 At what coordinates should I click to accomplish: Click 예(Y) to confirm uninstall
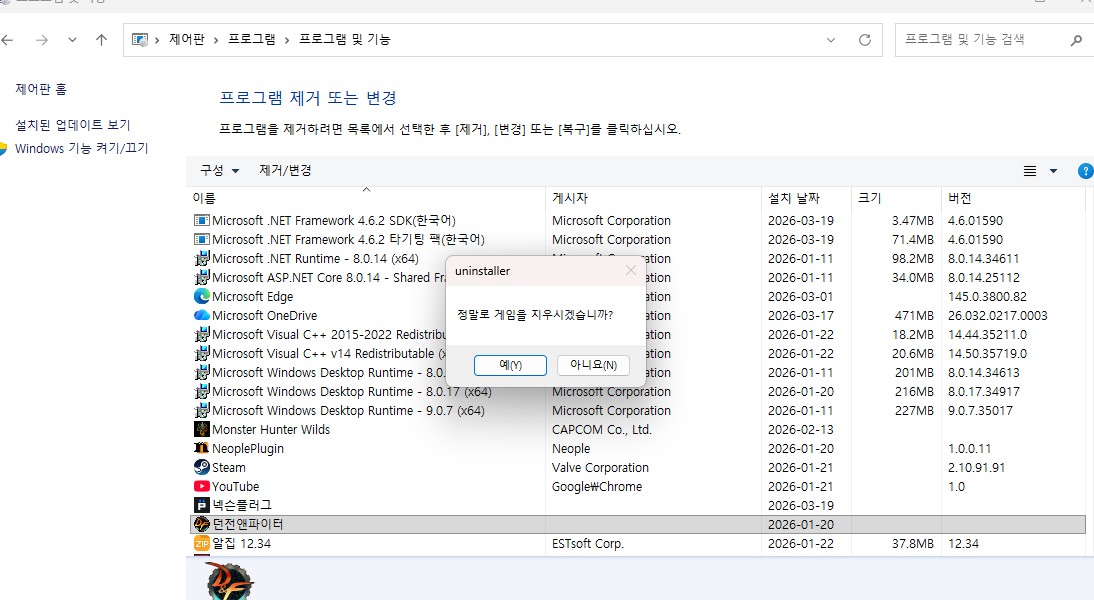[x=510, y=365]
